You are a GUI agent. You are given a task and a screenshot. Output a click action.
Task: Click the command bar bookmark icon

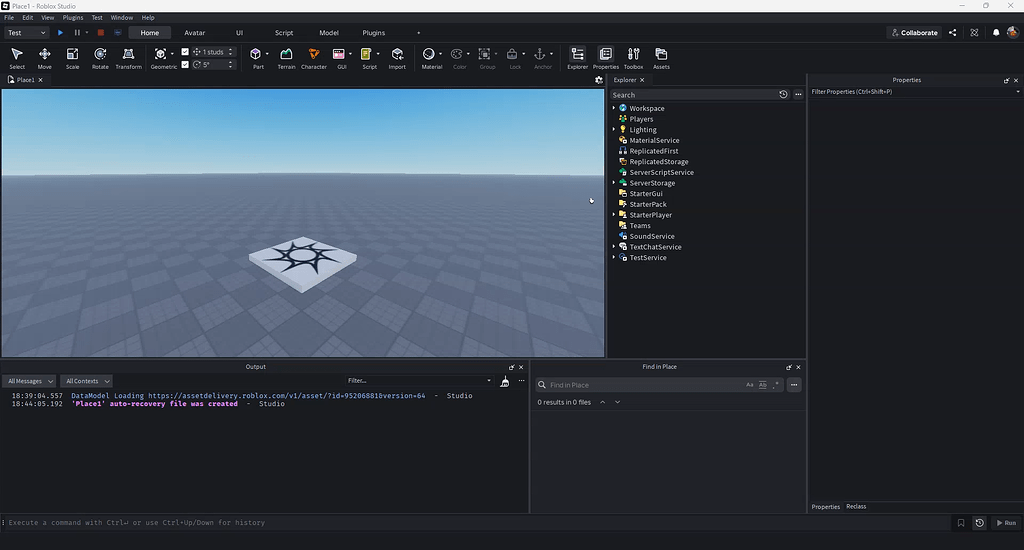pos(961,523)
